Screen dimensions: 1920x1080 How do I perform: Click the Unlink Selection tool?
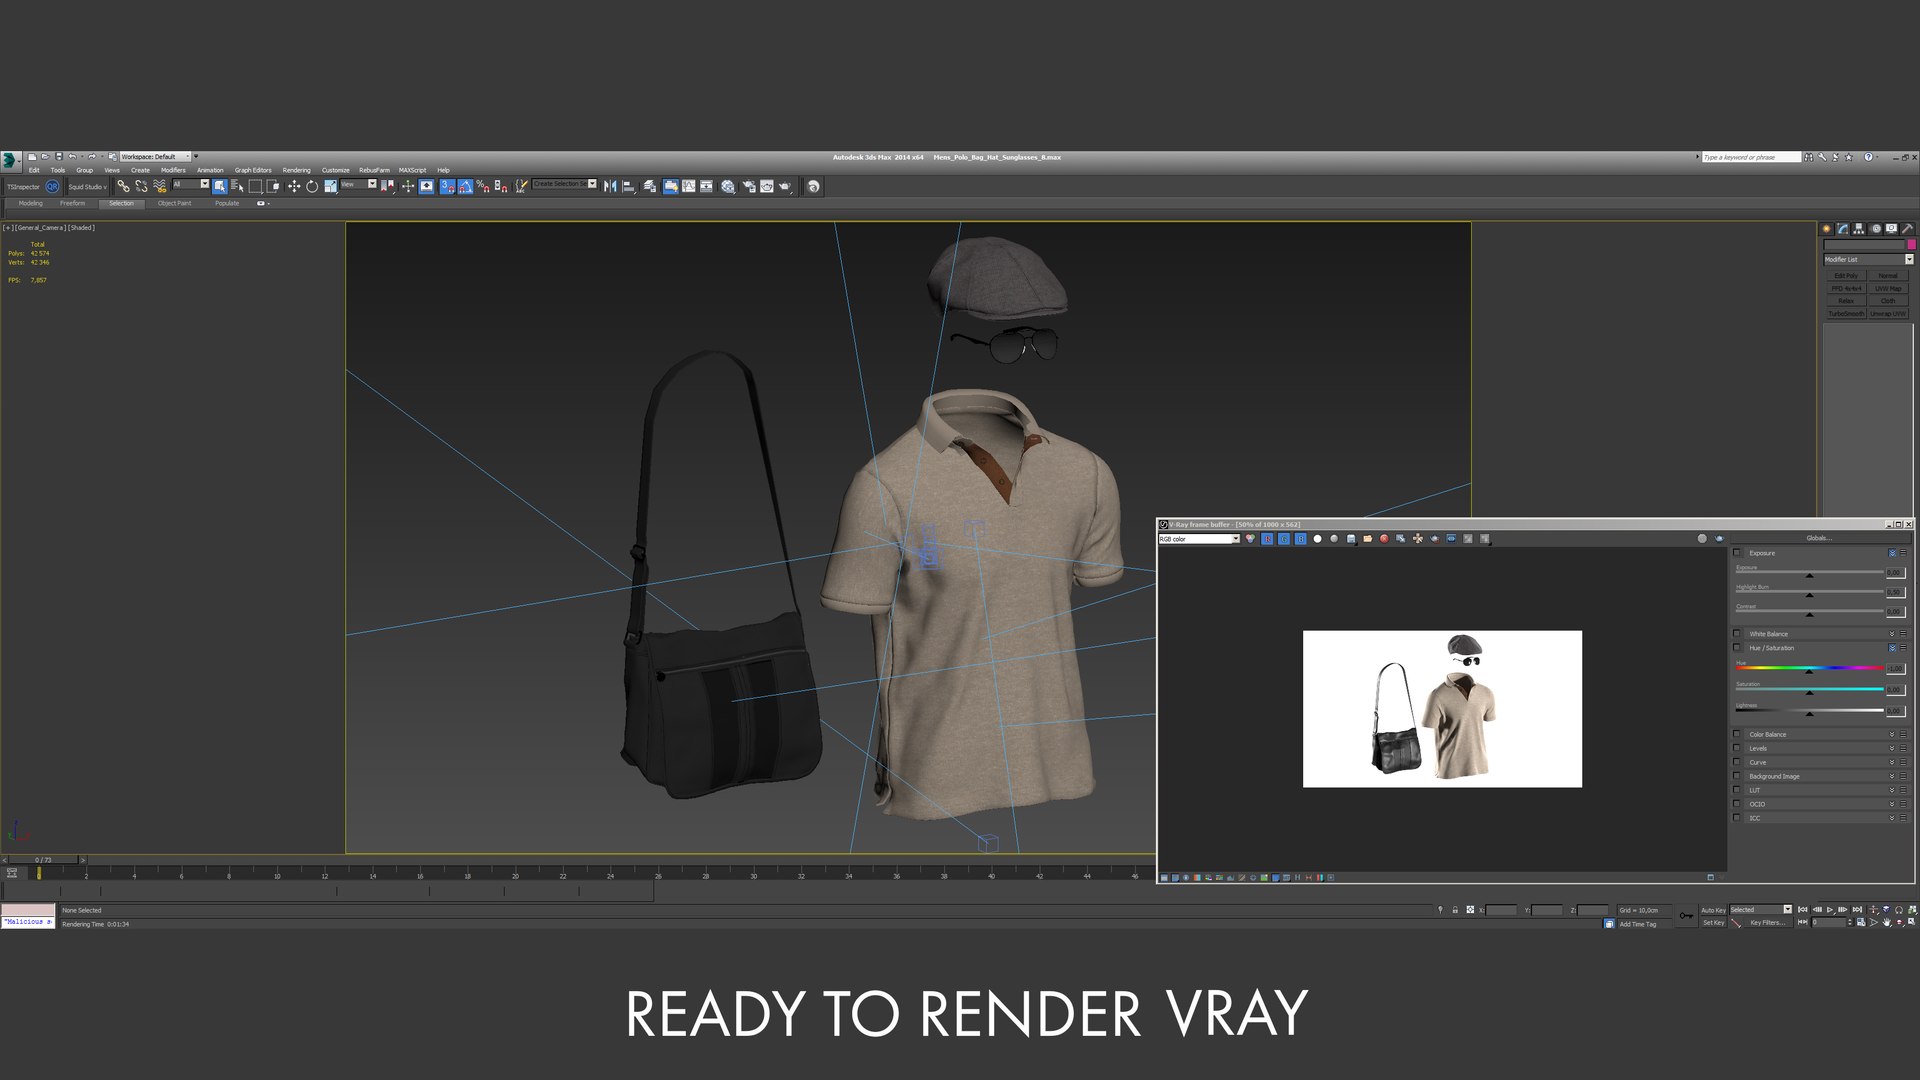coord(141,186)
